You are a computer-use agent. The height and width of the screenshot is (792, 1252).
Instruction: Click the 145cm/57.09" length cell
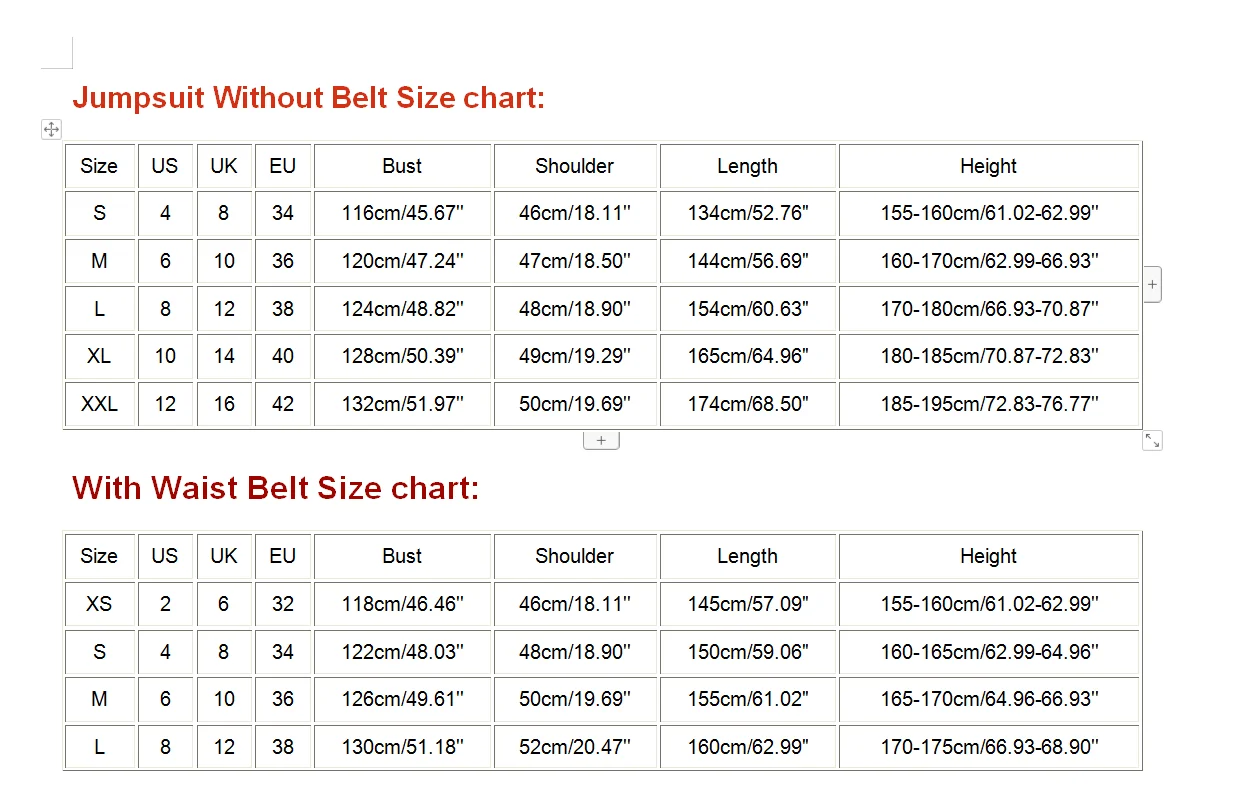pyautogui.click(x=747, y=604)
